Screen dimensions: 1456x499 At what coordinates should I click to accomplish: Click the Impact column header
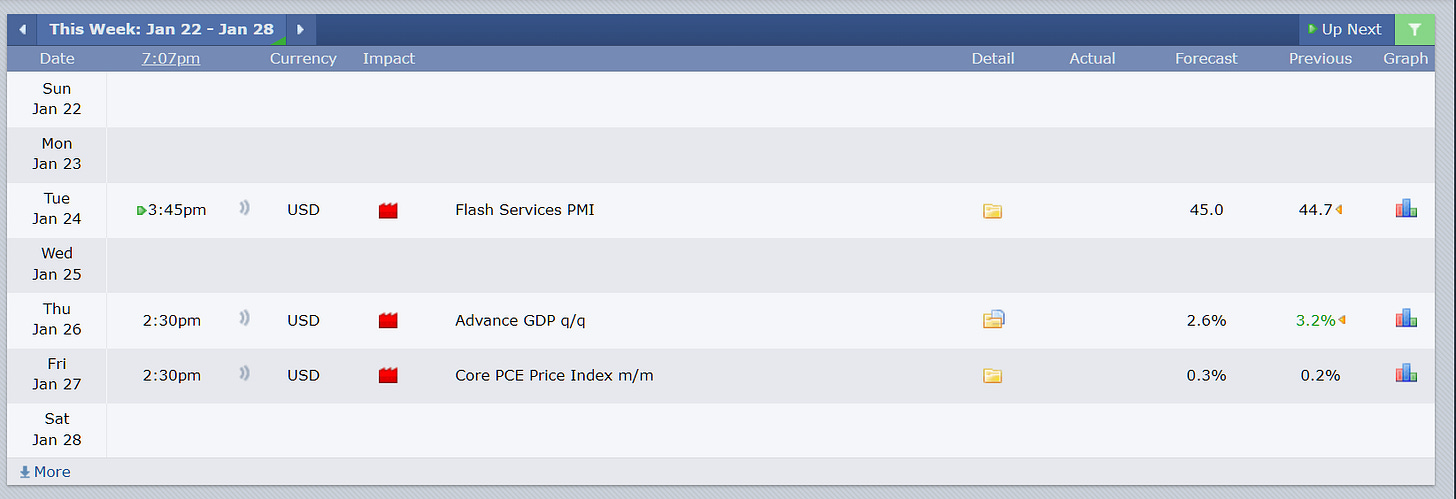(389, 59)
